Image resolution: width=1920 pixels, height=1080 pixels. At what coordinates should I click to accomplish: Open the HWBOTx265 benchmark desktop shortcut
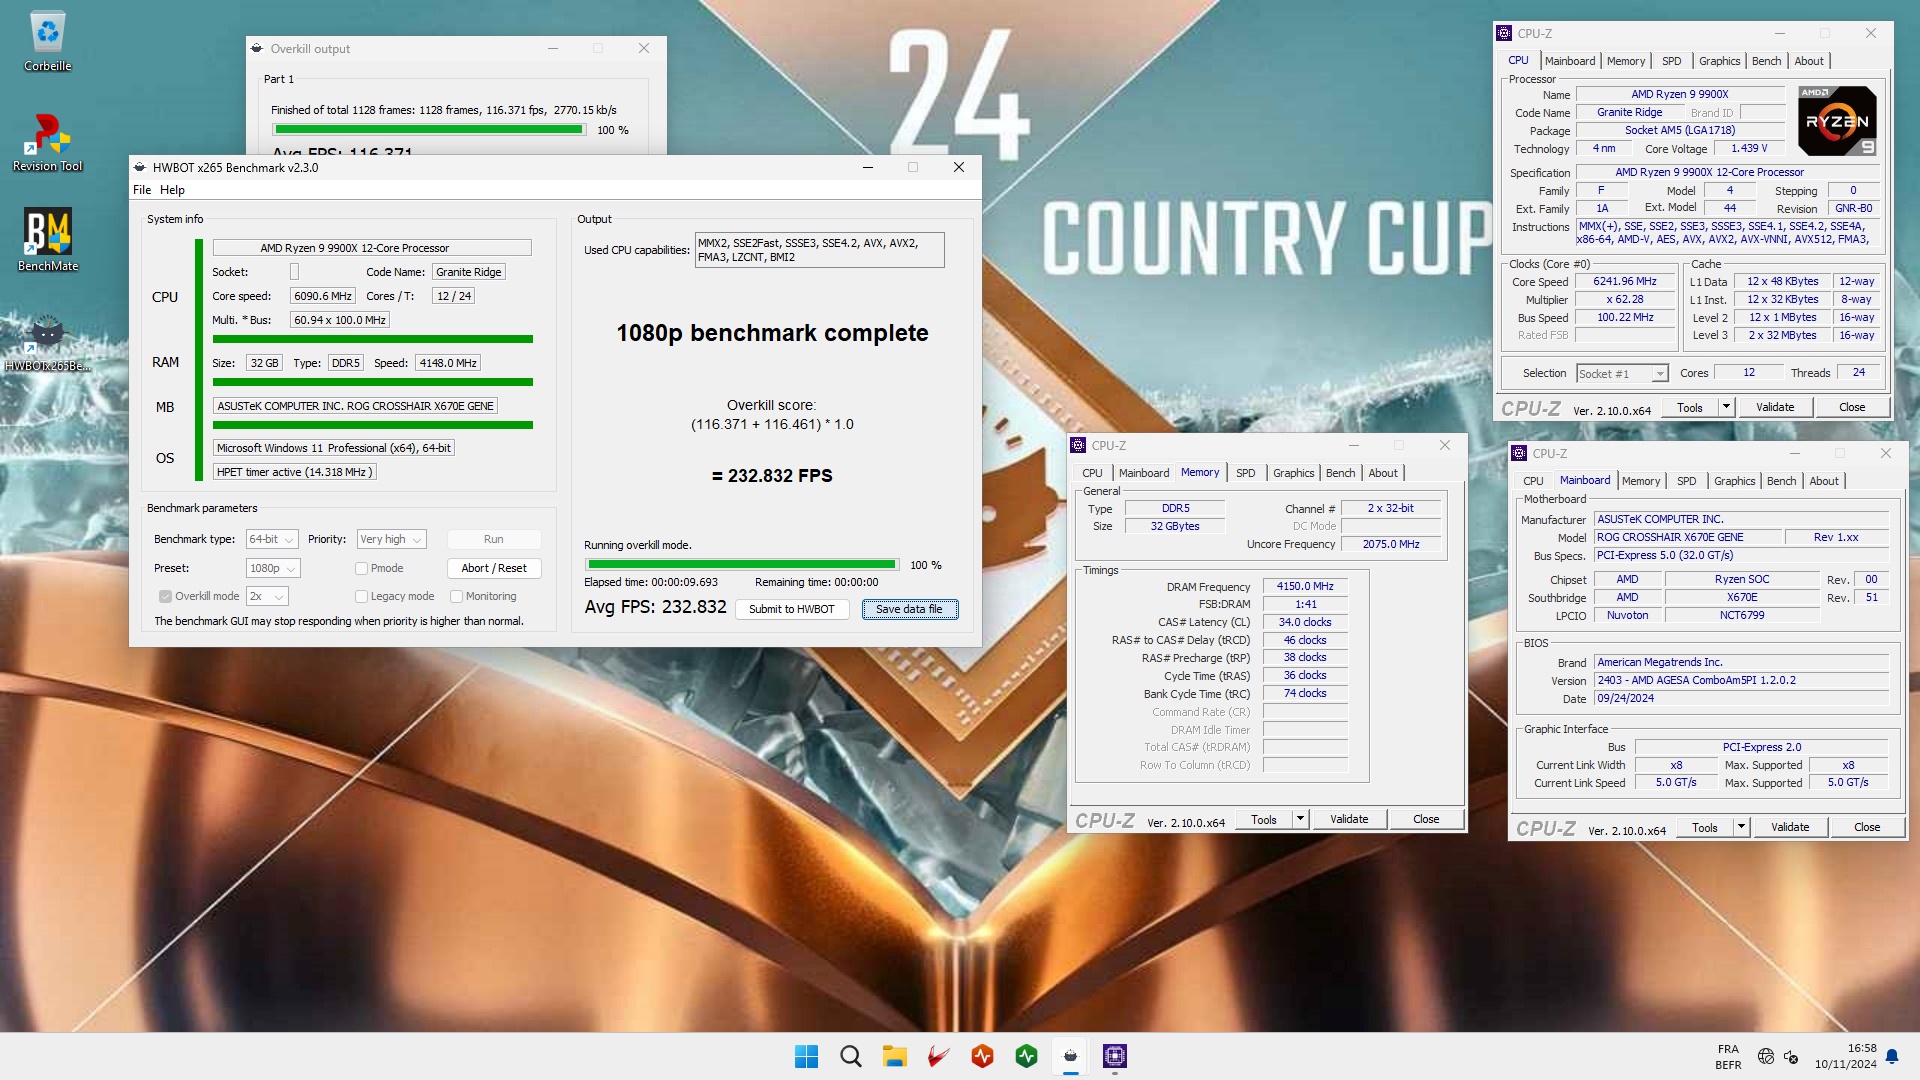coord(48,342)
